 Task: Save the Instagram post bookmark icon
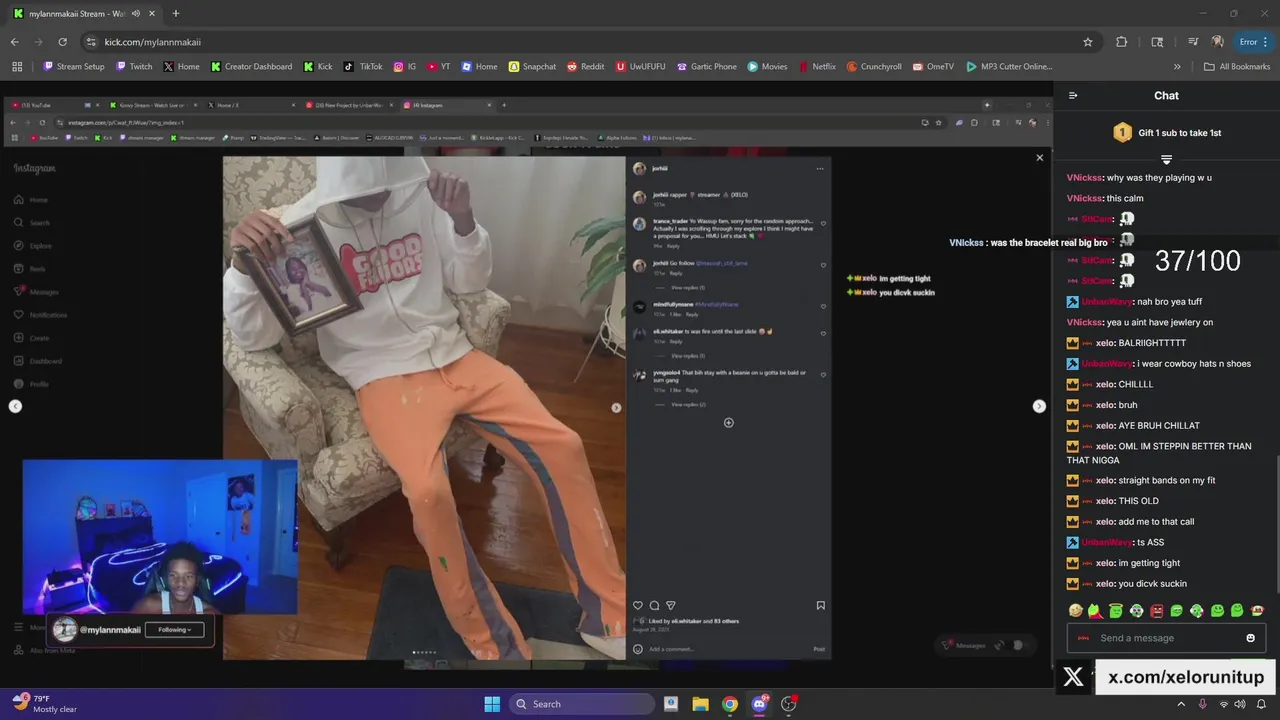point(820,605)
